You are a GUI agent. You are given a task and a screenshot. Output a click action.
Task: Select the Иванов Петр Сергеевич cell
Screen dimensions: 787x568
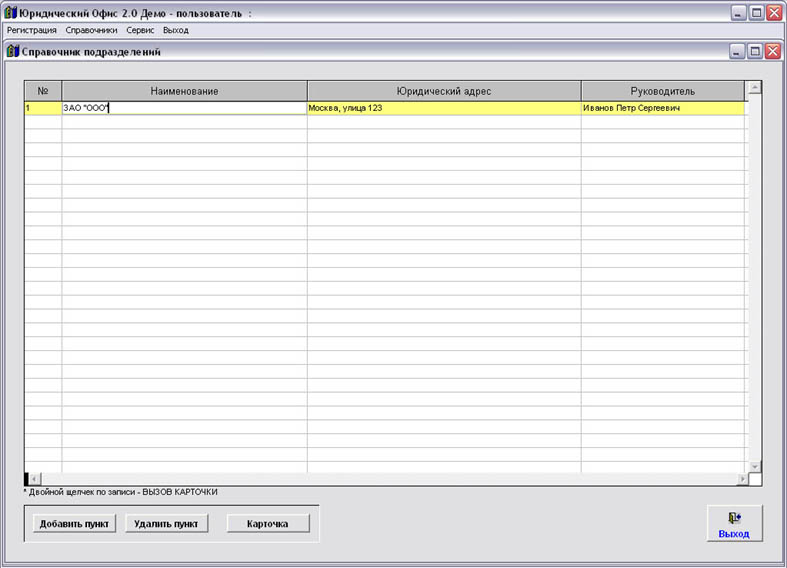(663, 108)
